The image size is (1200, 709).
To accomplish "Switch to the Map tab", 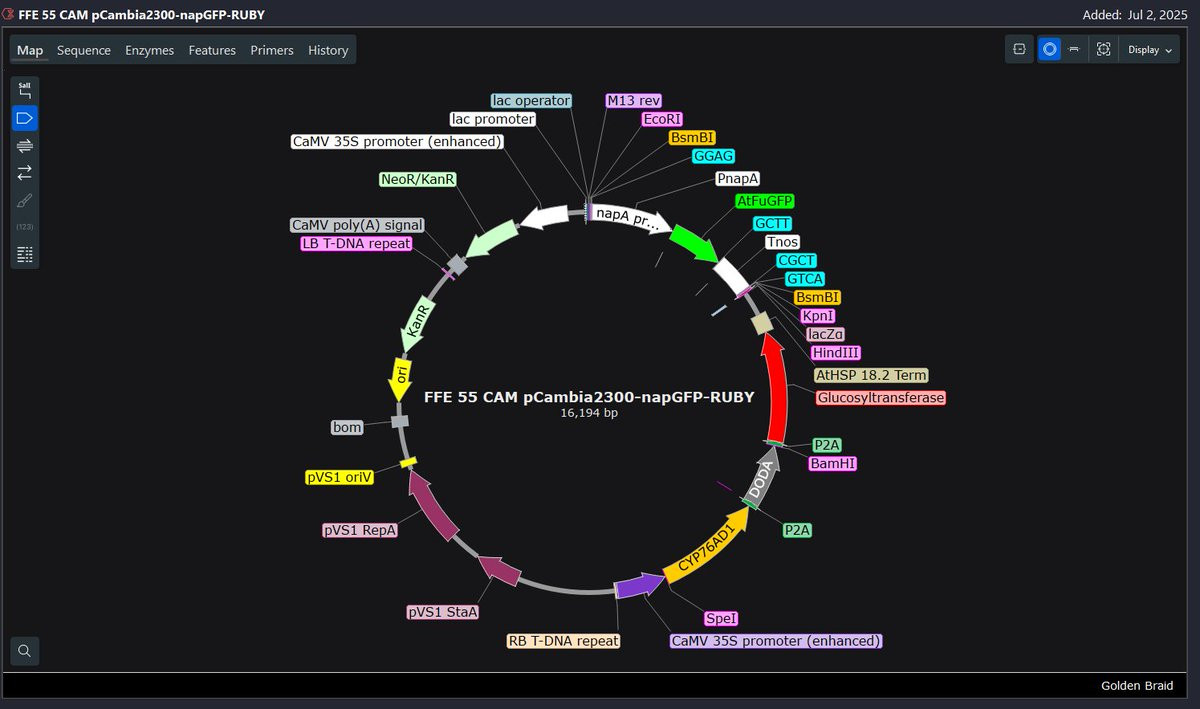I will click(x=30, y=50).
